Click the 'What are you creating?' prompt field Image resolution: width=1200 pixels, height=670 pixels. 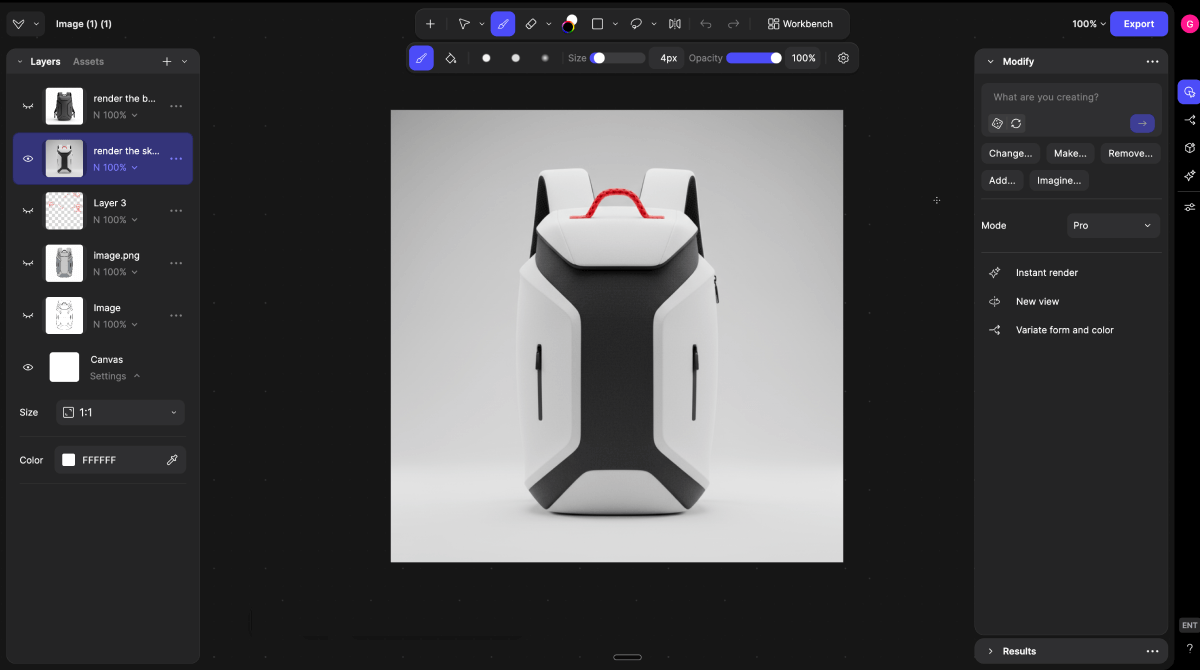pos(1071,97)
